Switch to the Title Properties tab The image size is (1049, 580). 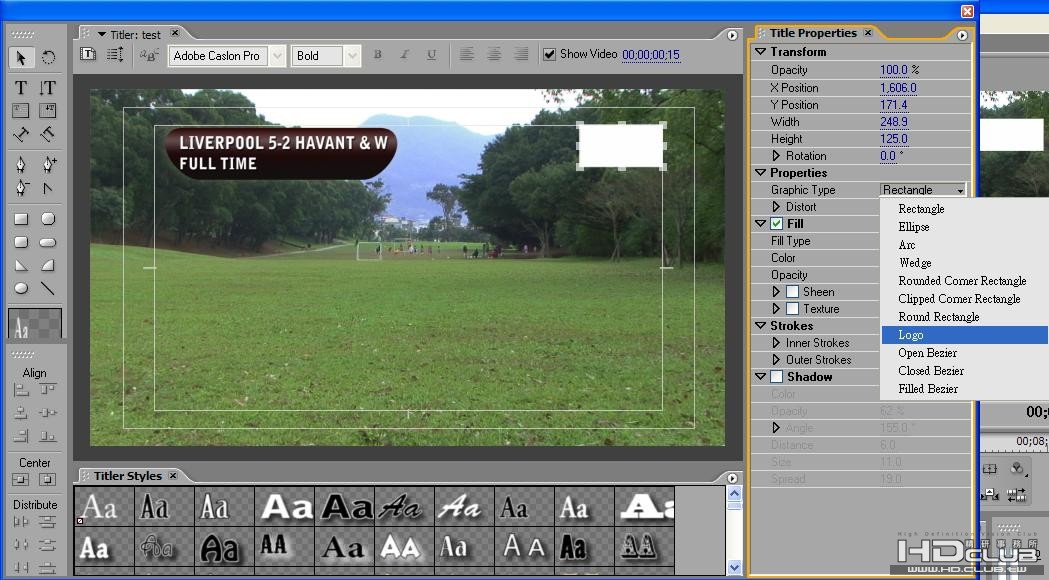pos(813,33)
